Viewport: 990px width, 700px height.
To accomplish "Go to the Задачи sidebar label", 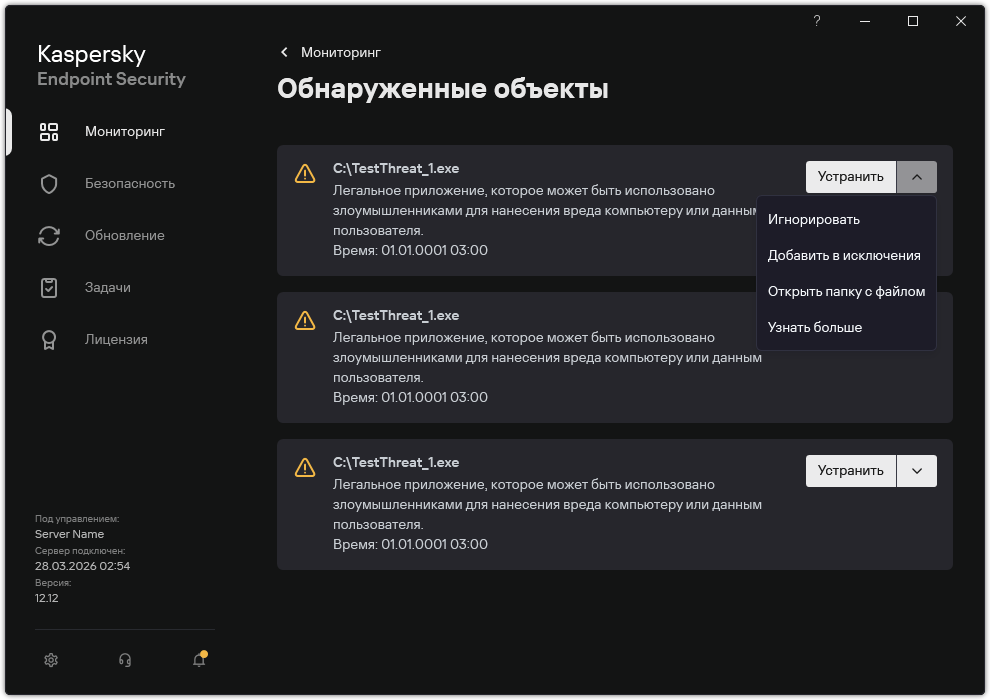I will [107, 288].
